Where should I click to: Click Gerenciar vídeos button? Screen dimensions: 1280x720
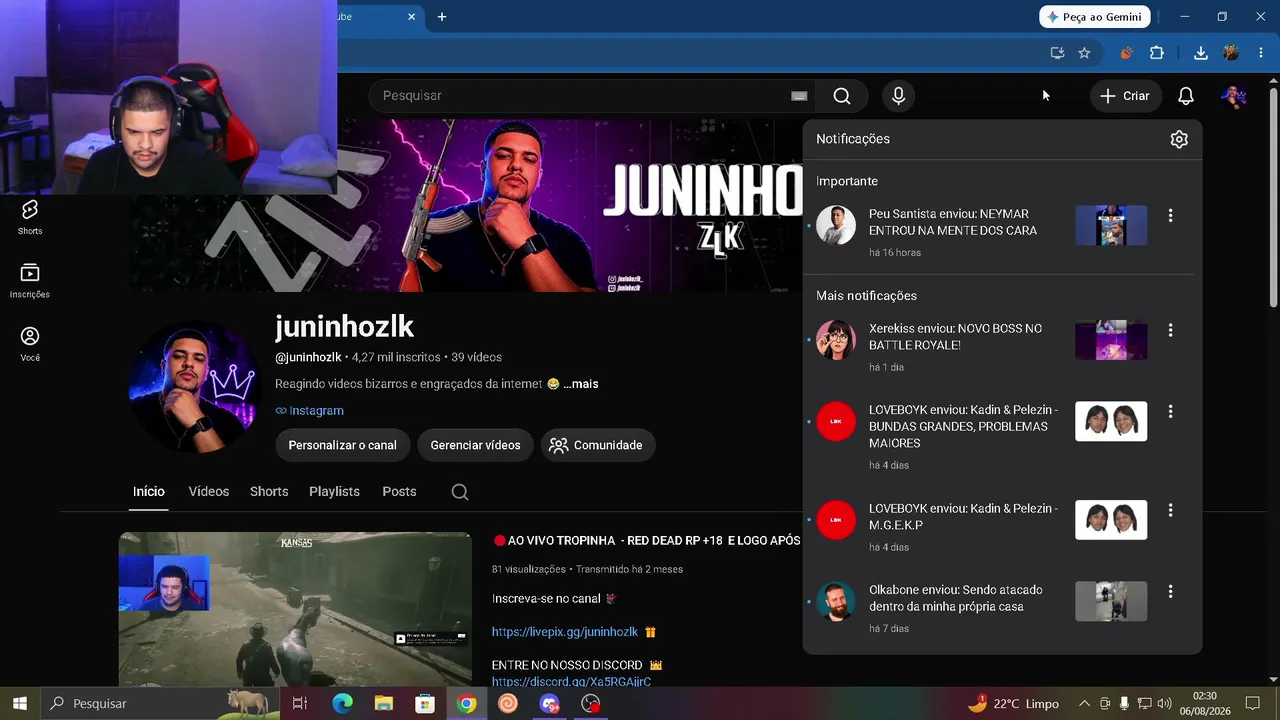[x=475, y=445]
